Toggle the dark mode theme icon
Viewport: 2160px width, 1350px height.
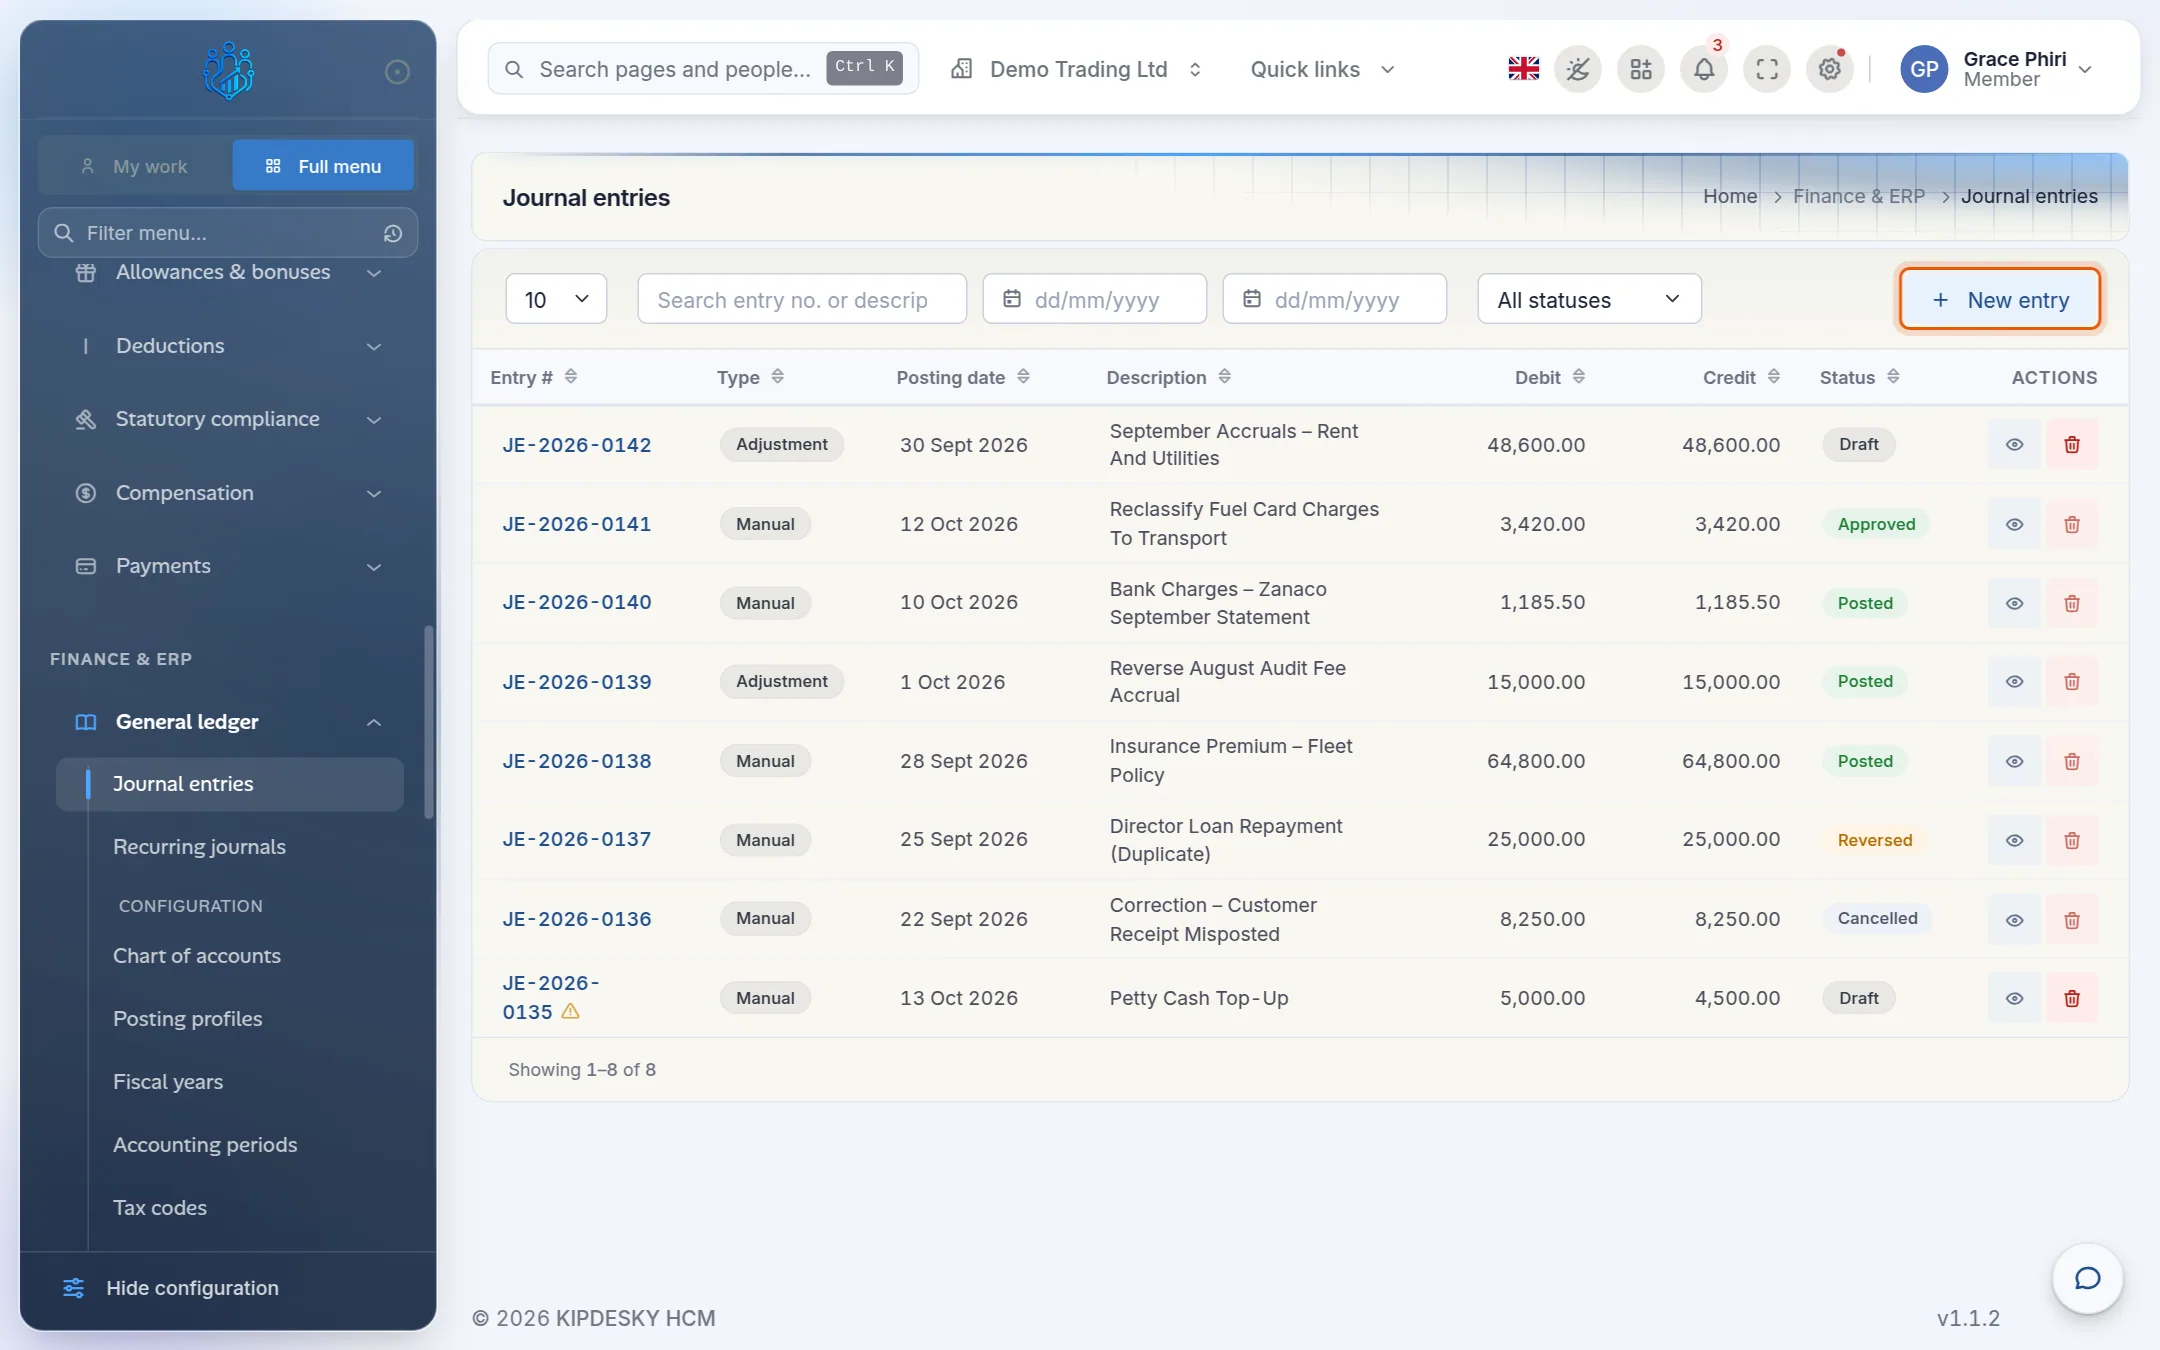click(x=1578, y=69)
